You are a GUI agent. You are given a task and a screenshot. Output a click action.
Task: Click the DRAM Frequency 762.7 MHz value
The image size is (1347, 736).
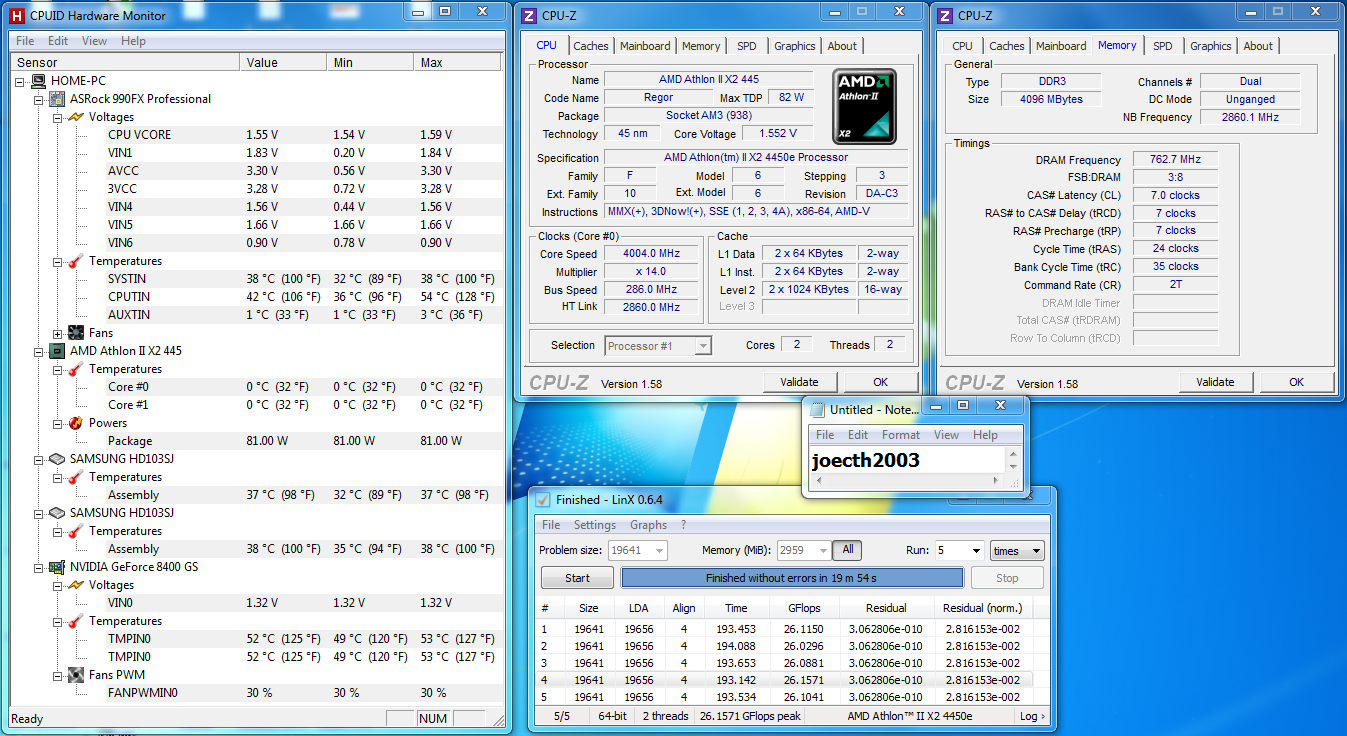pyautogui.click(x=1175, y=160)
